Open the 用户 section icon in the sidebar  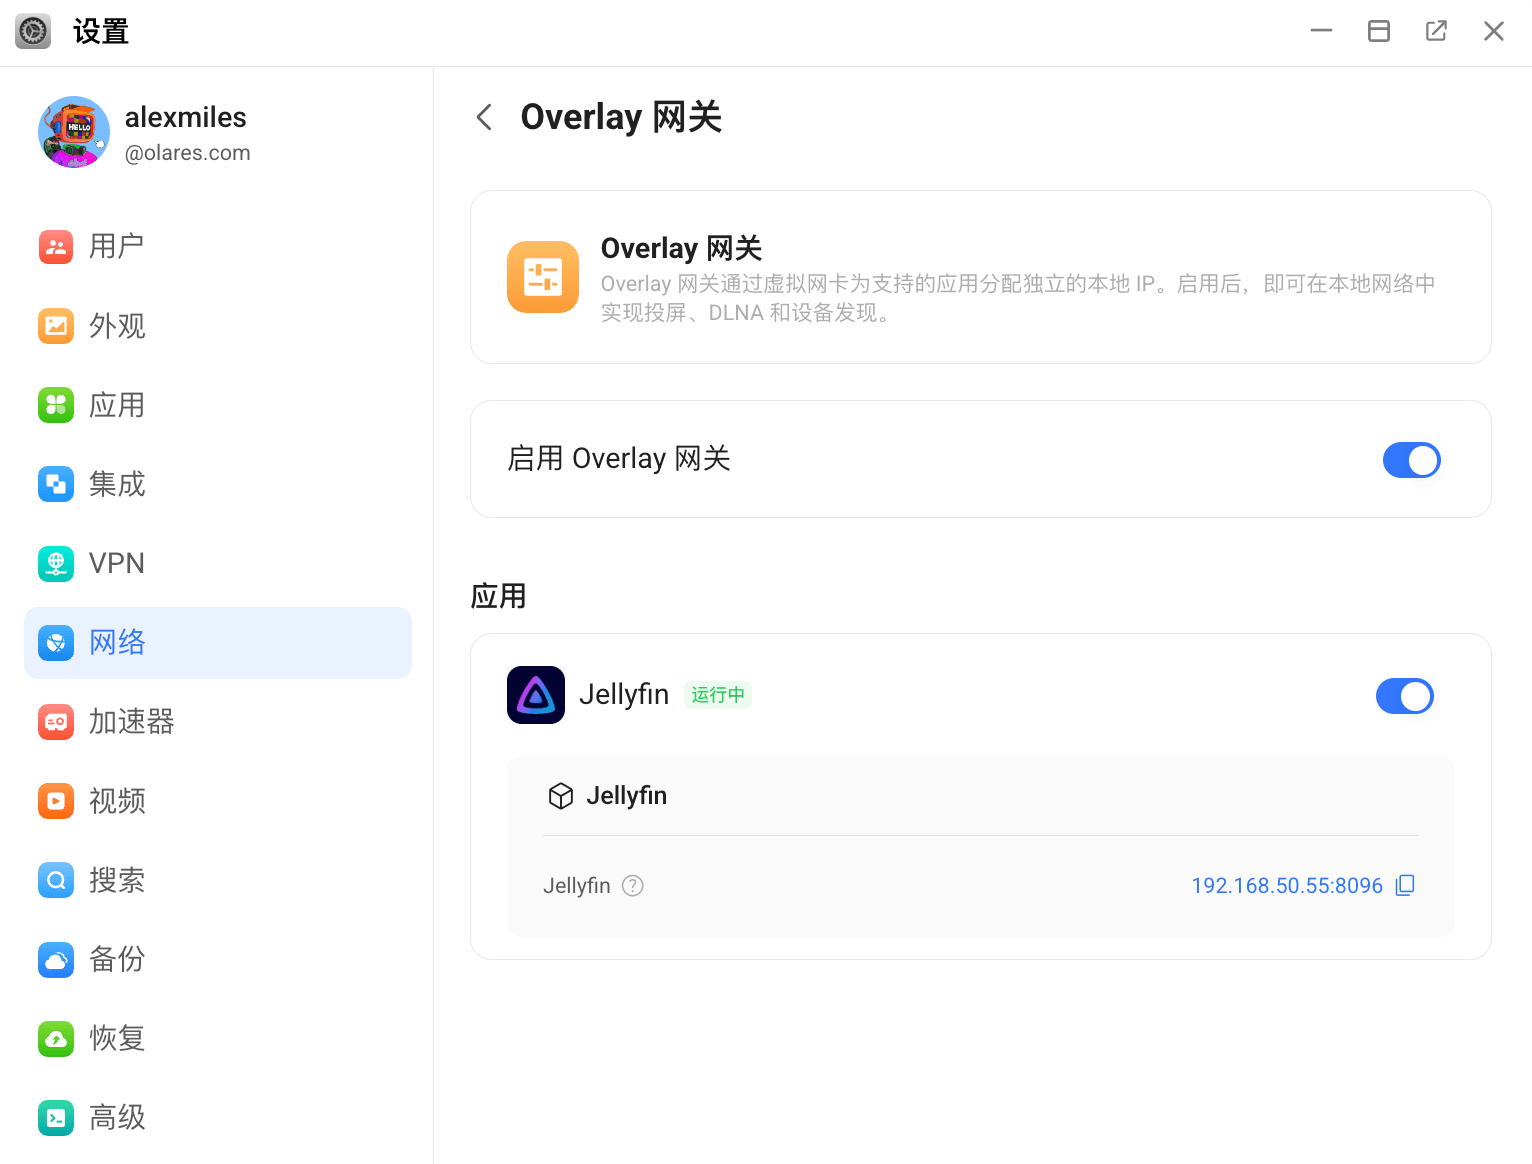[56, 246]
